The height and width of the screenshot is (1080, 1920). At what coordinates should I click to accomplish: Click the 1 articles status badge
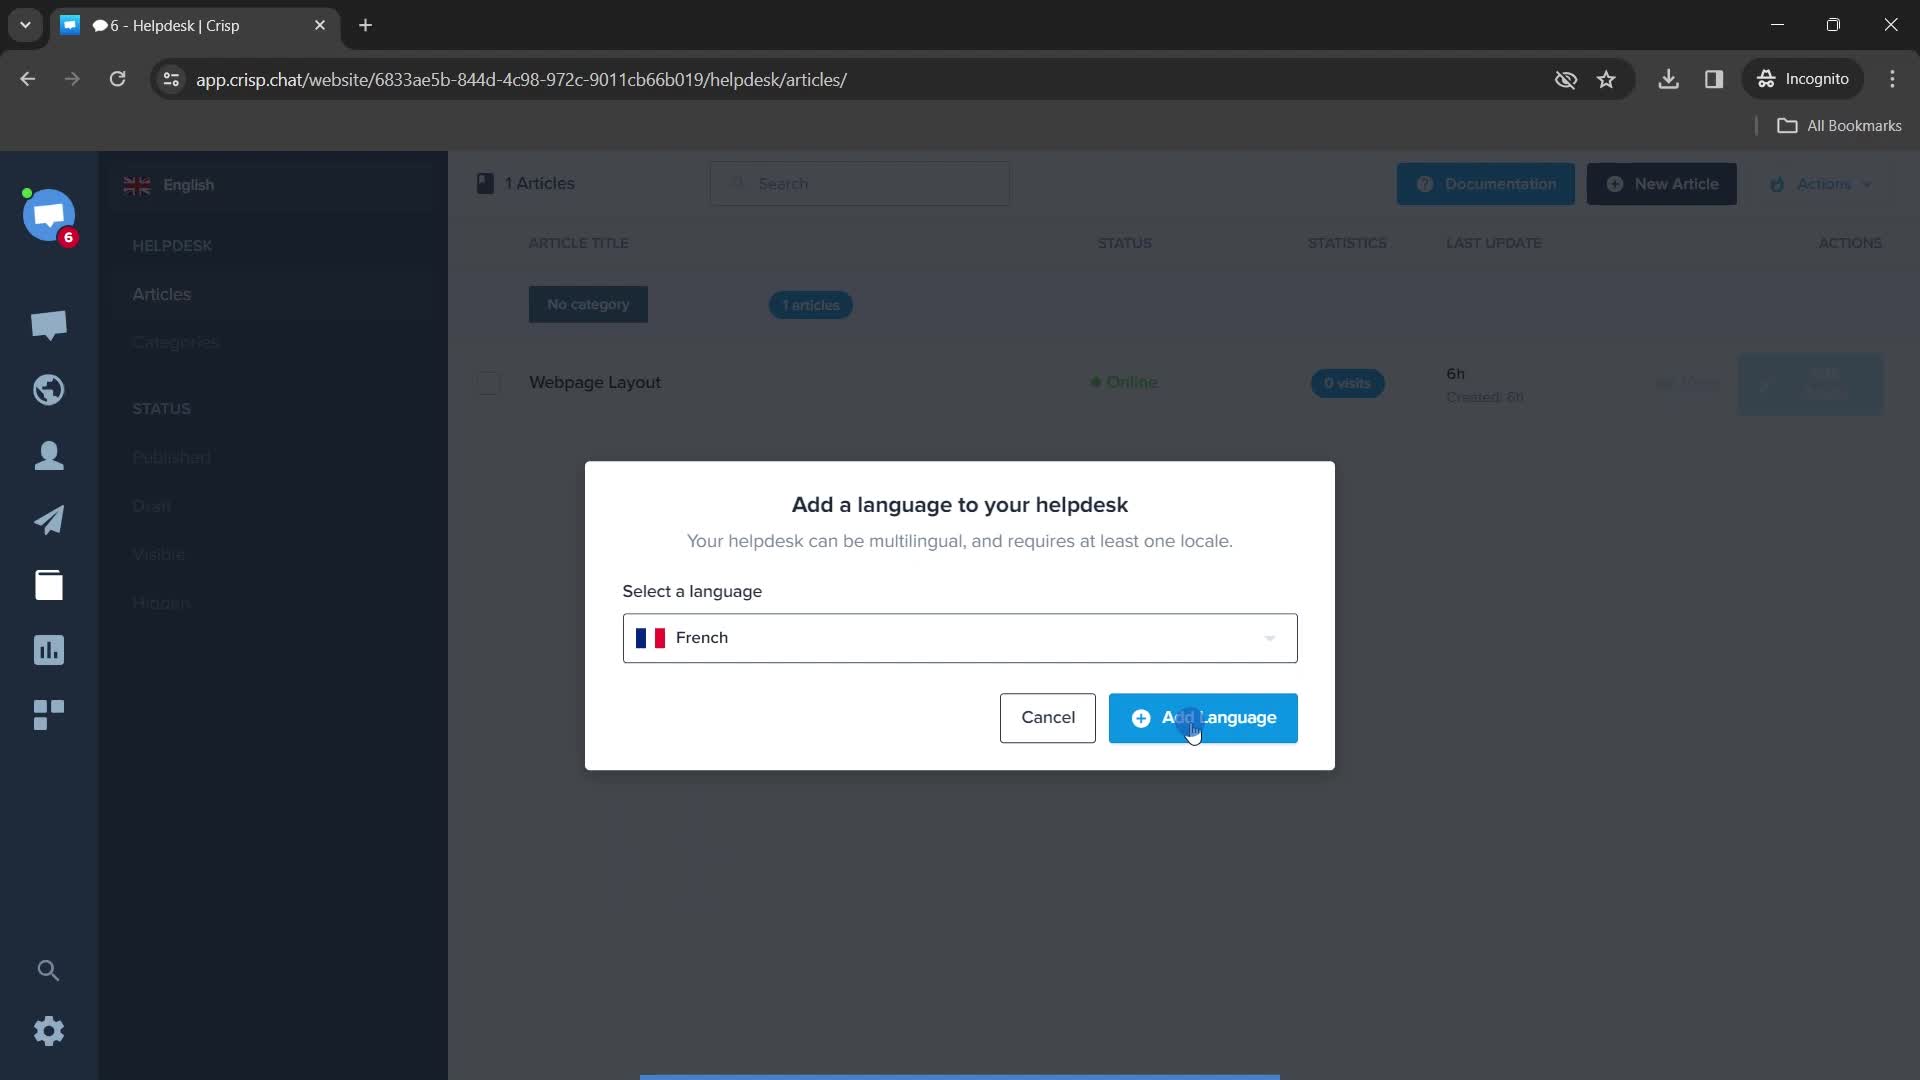(x=810, y=305)
